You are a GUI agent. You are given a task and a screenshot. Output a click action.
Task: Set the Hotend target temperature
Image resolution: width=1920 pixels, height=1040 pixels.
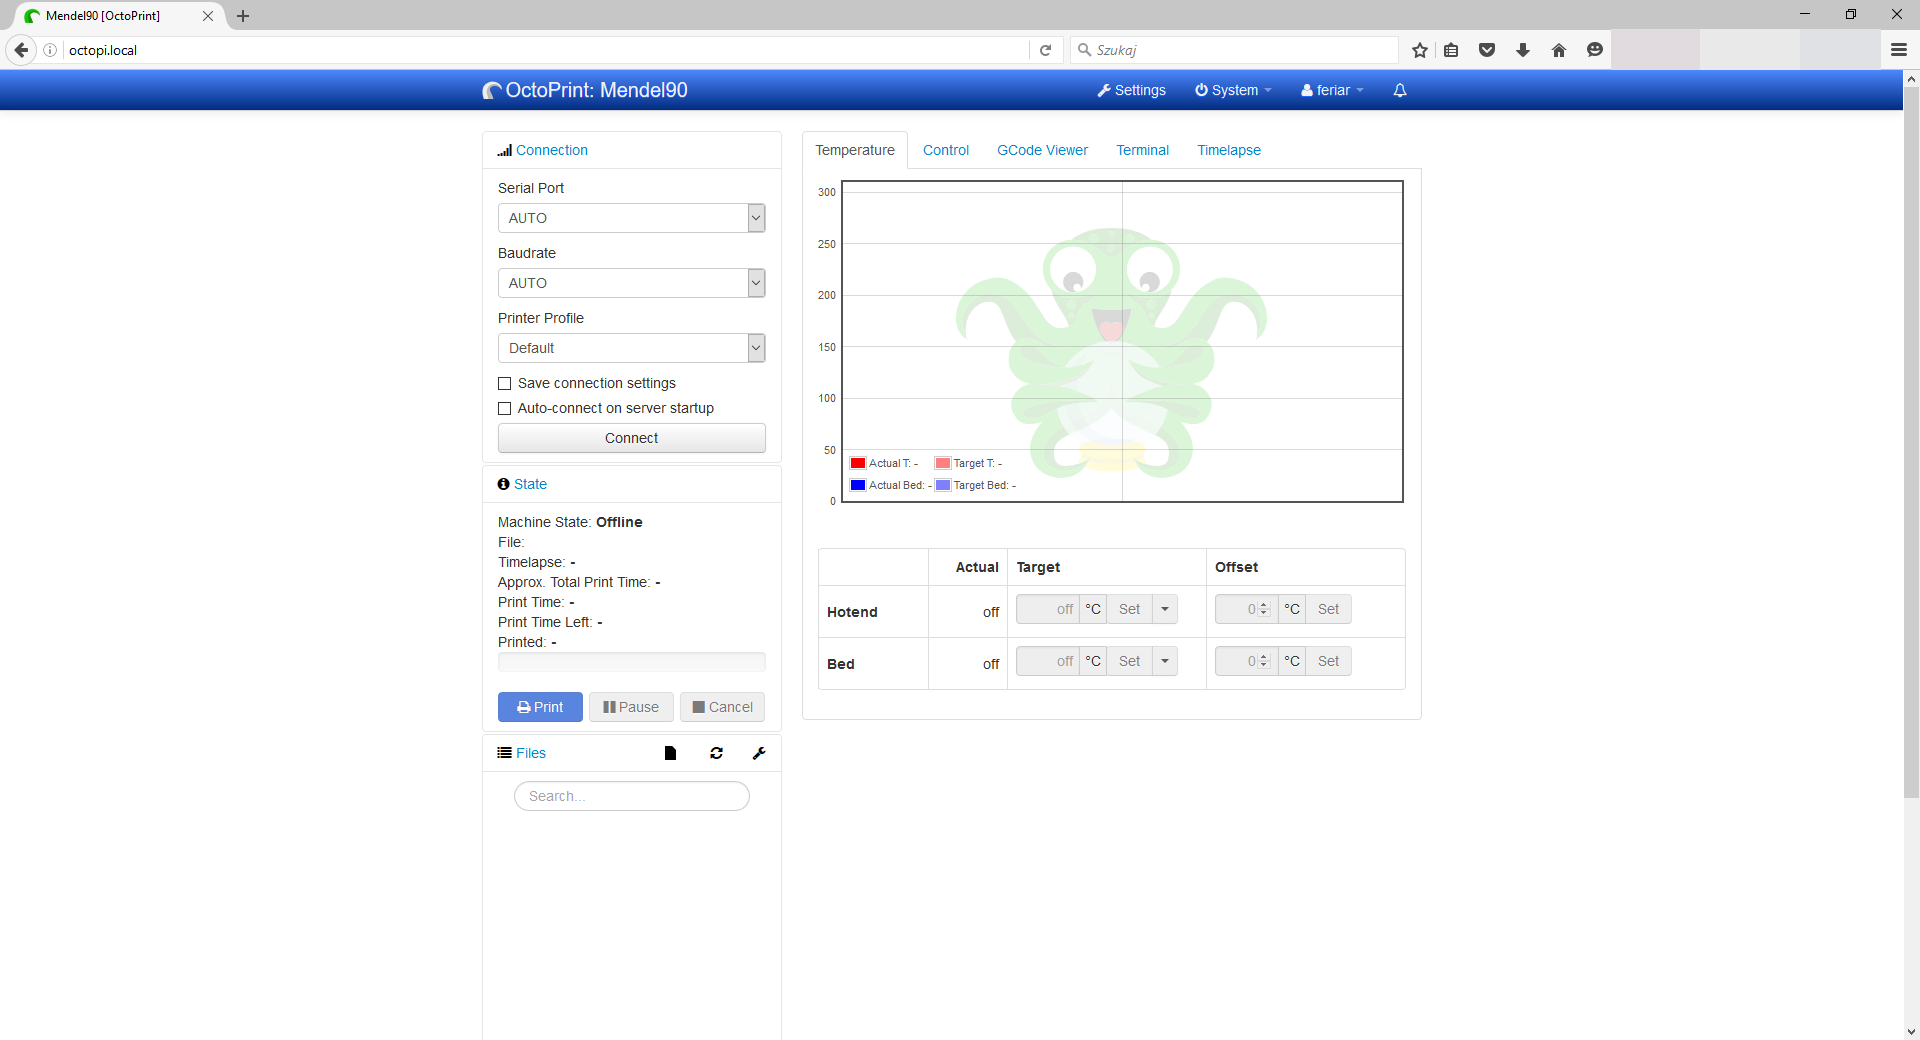coord(1130,609)
